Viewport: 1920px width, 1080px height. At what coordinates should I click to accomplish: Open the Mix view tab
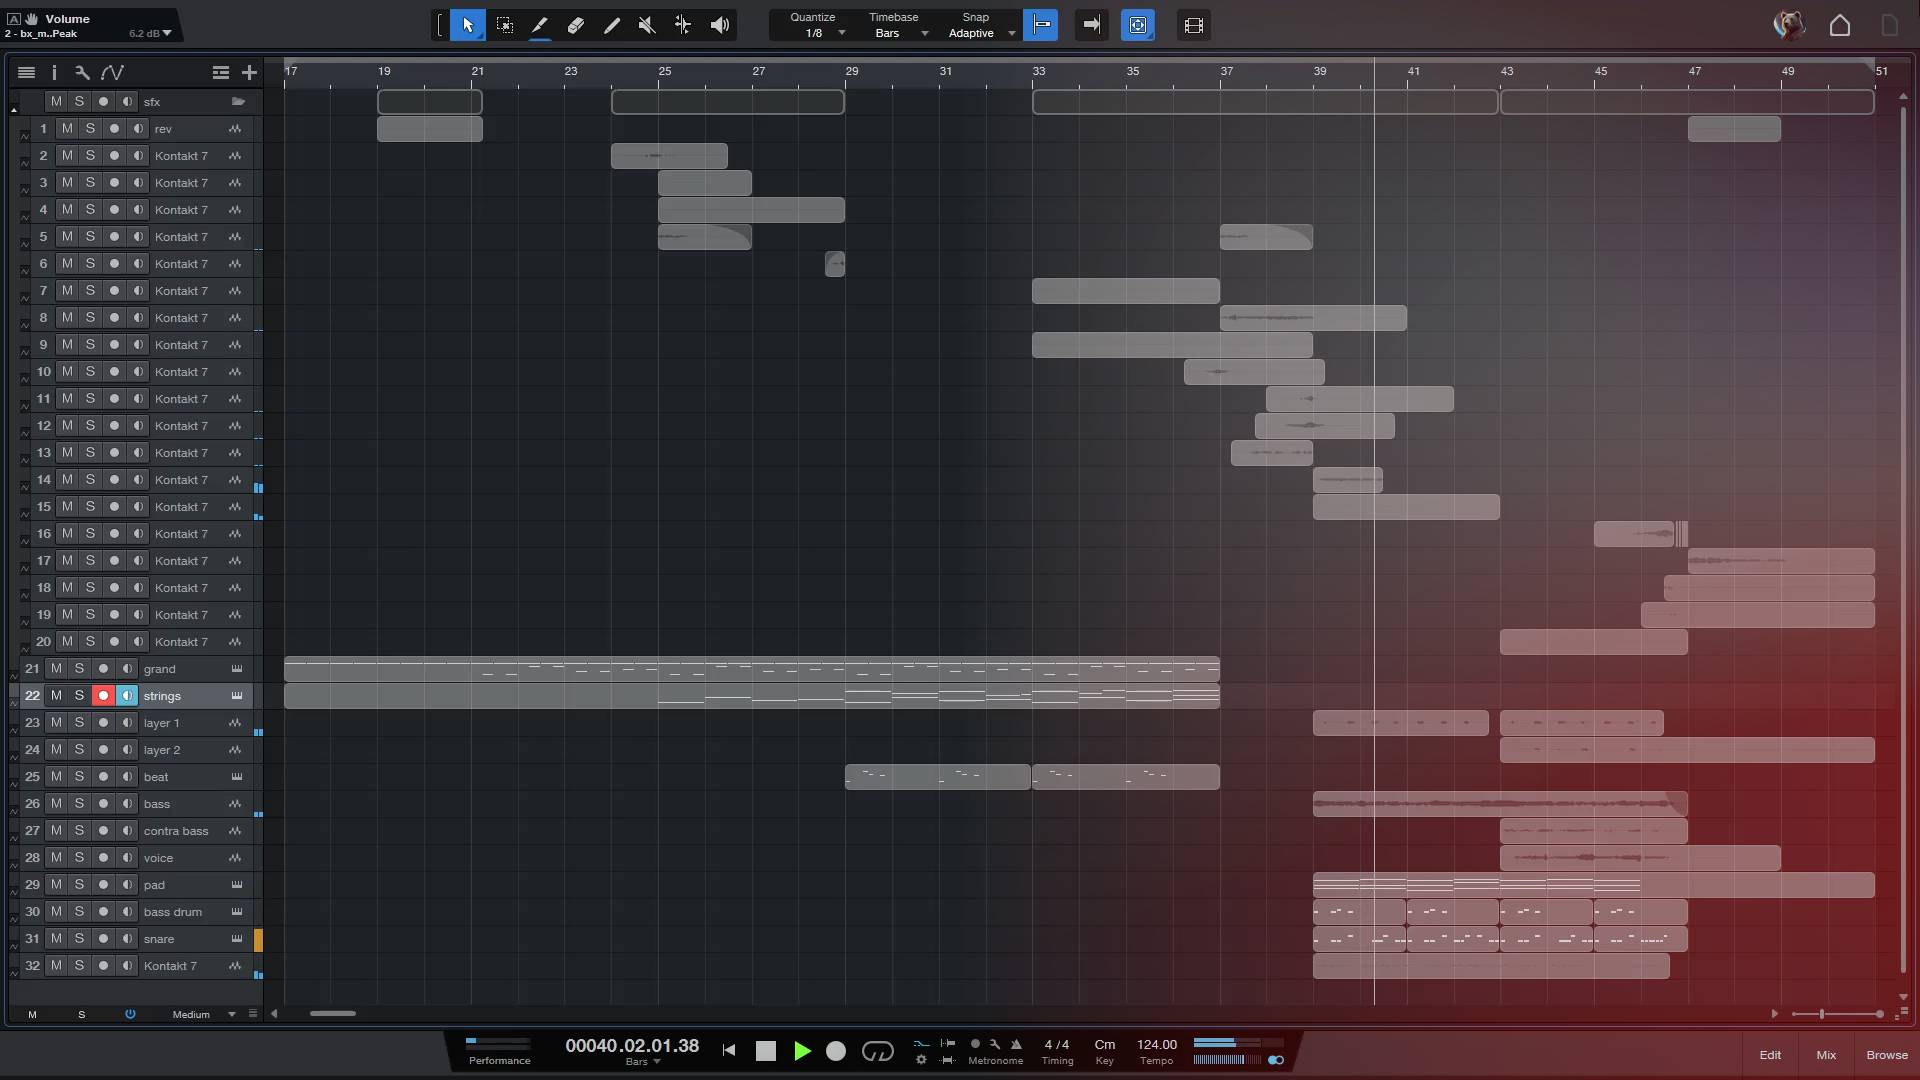click(1826, 1055)
